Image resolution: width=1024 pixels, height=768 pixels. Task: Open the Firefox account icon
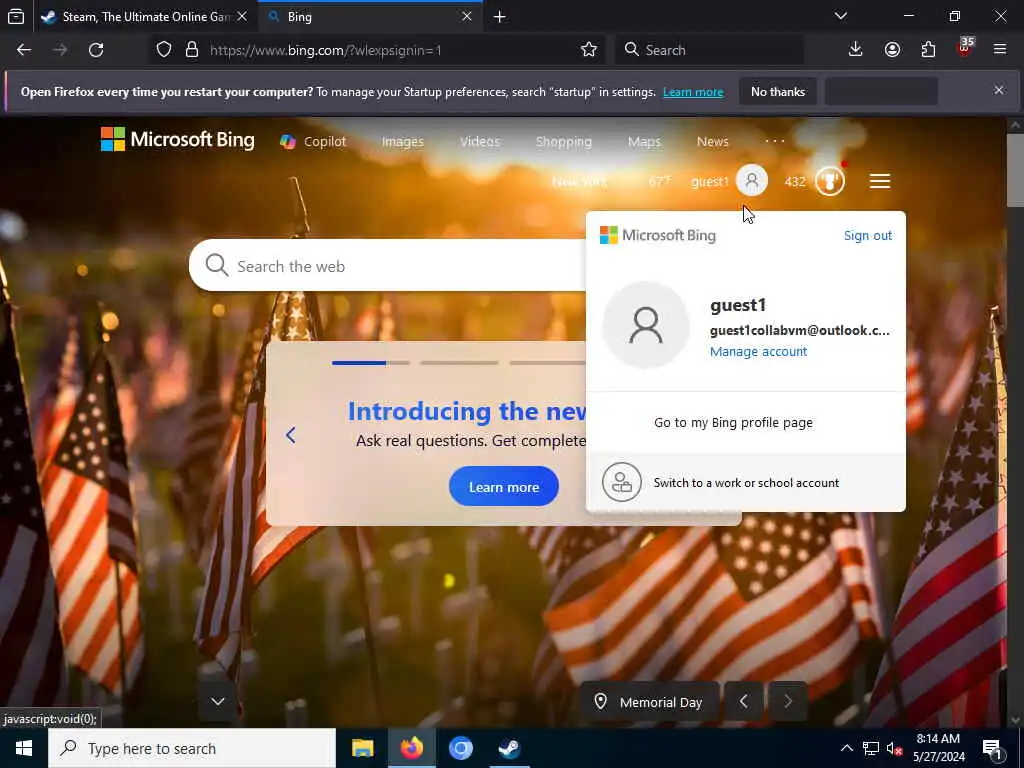click(x=892, y=50)
